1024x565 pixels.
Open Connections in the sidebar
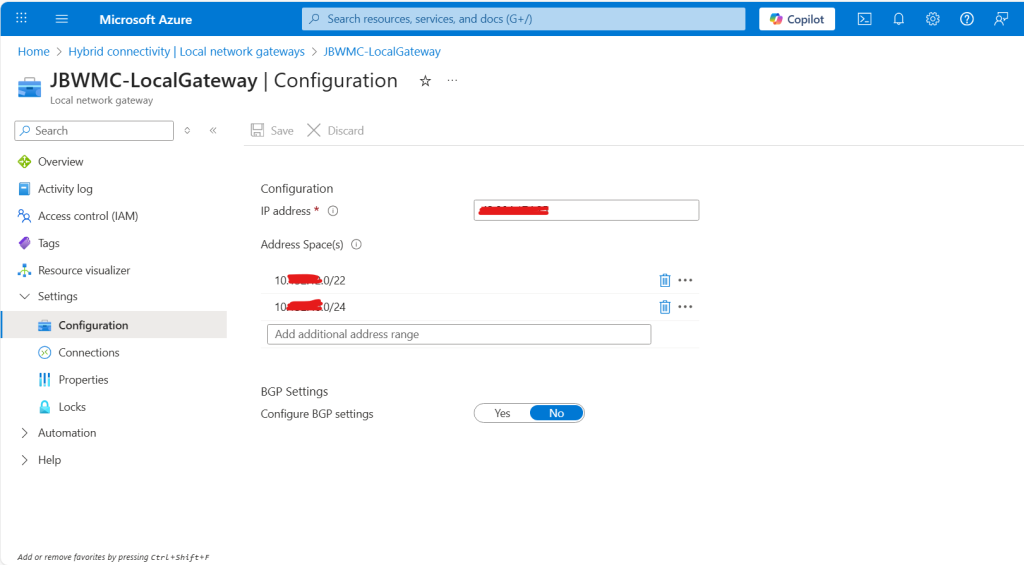coord(88,352)
